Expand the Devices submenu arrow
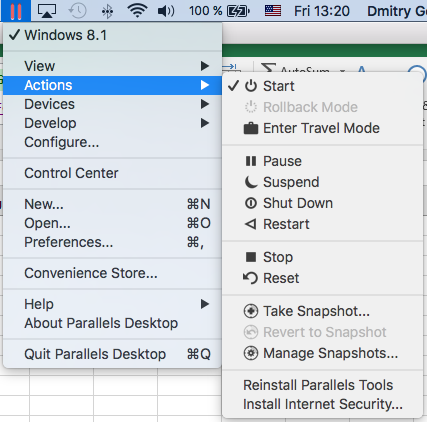This screenshot has height=422, width=427. click(205, 104)
